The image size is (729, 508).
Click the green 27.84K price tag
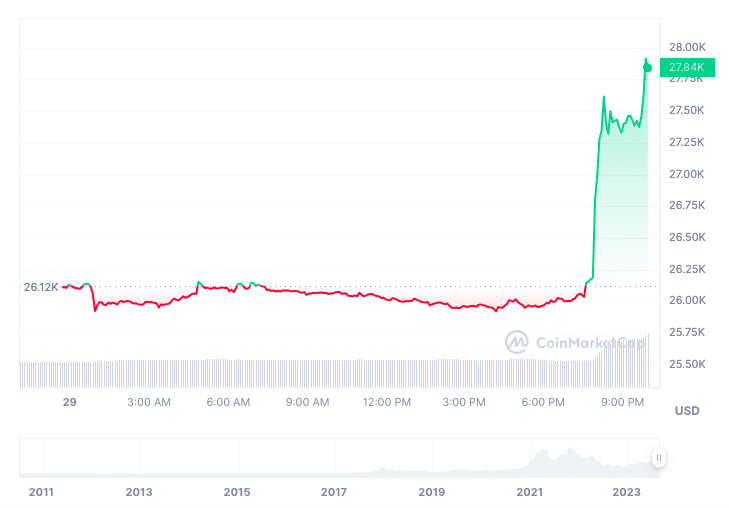click(x=687, y=67)
